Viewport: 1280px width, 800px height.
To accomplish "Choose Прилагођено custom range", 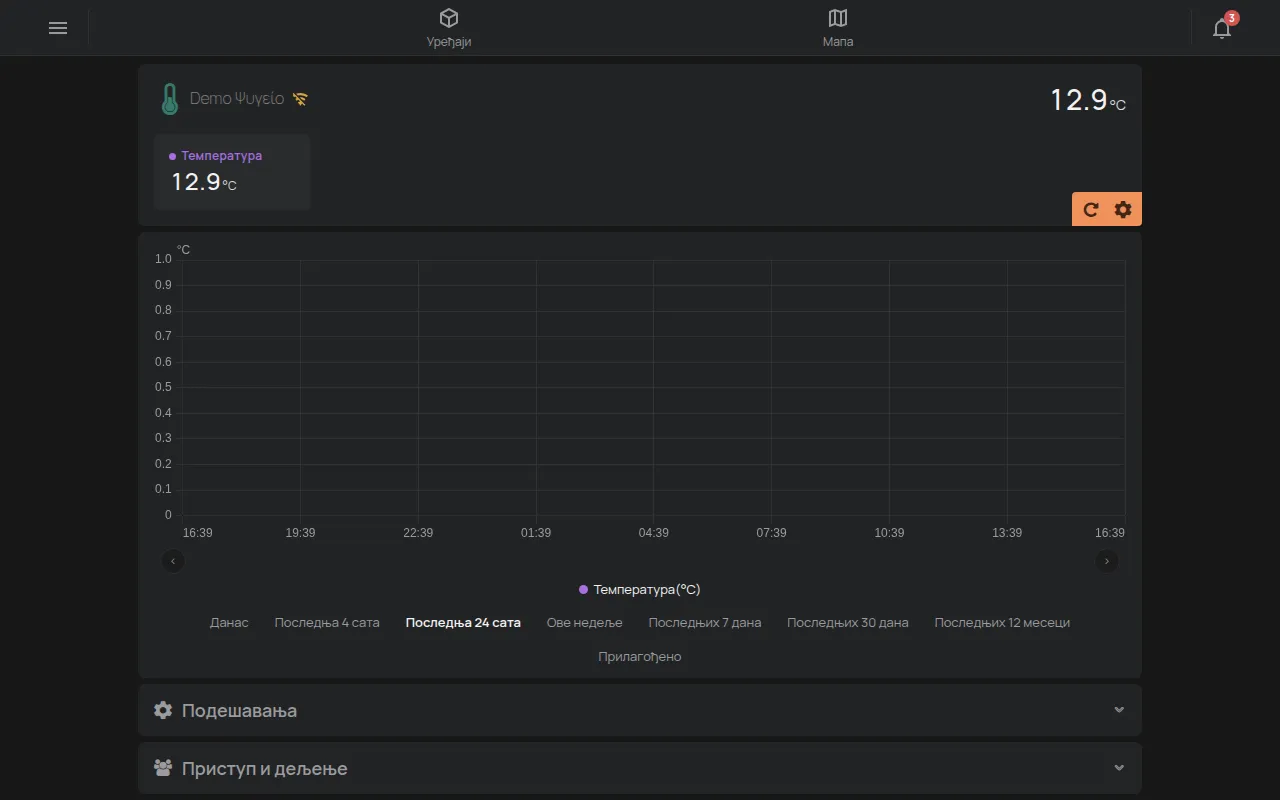I will (x=640, y=657).
